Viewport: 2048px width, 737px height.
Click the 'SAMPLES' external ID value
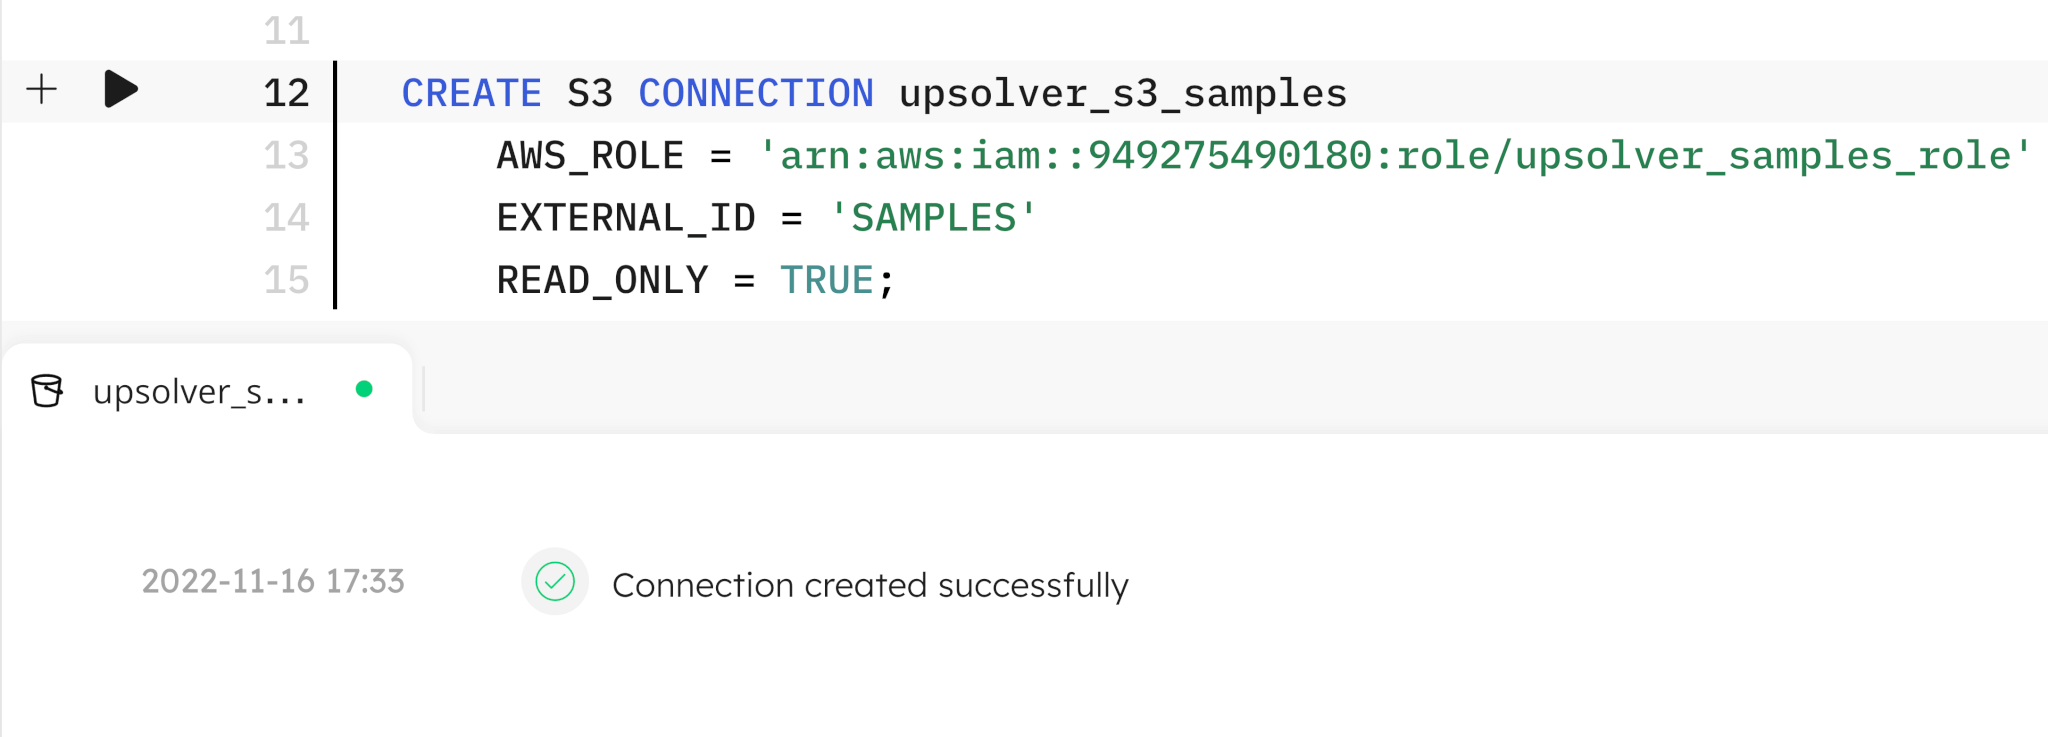[x=933, y=217]
